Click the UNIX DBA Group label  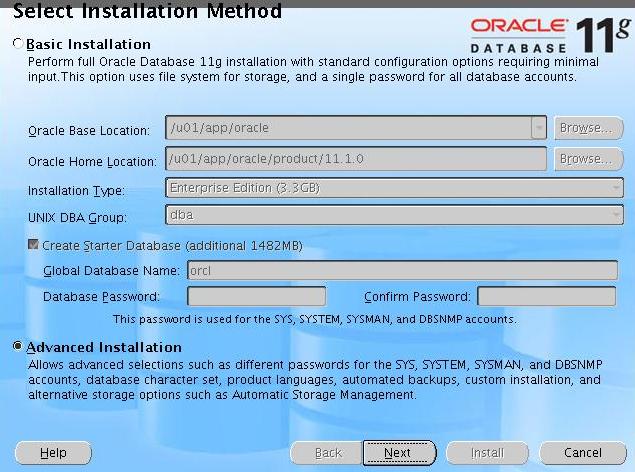pyautogui.click(x=77, y=217)
